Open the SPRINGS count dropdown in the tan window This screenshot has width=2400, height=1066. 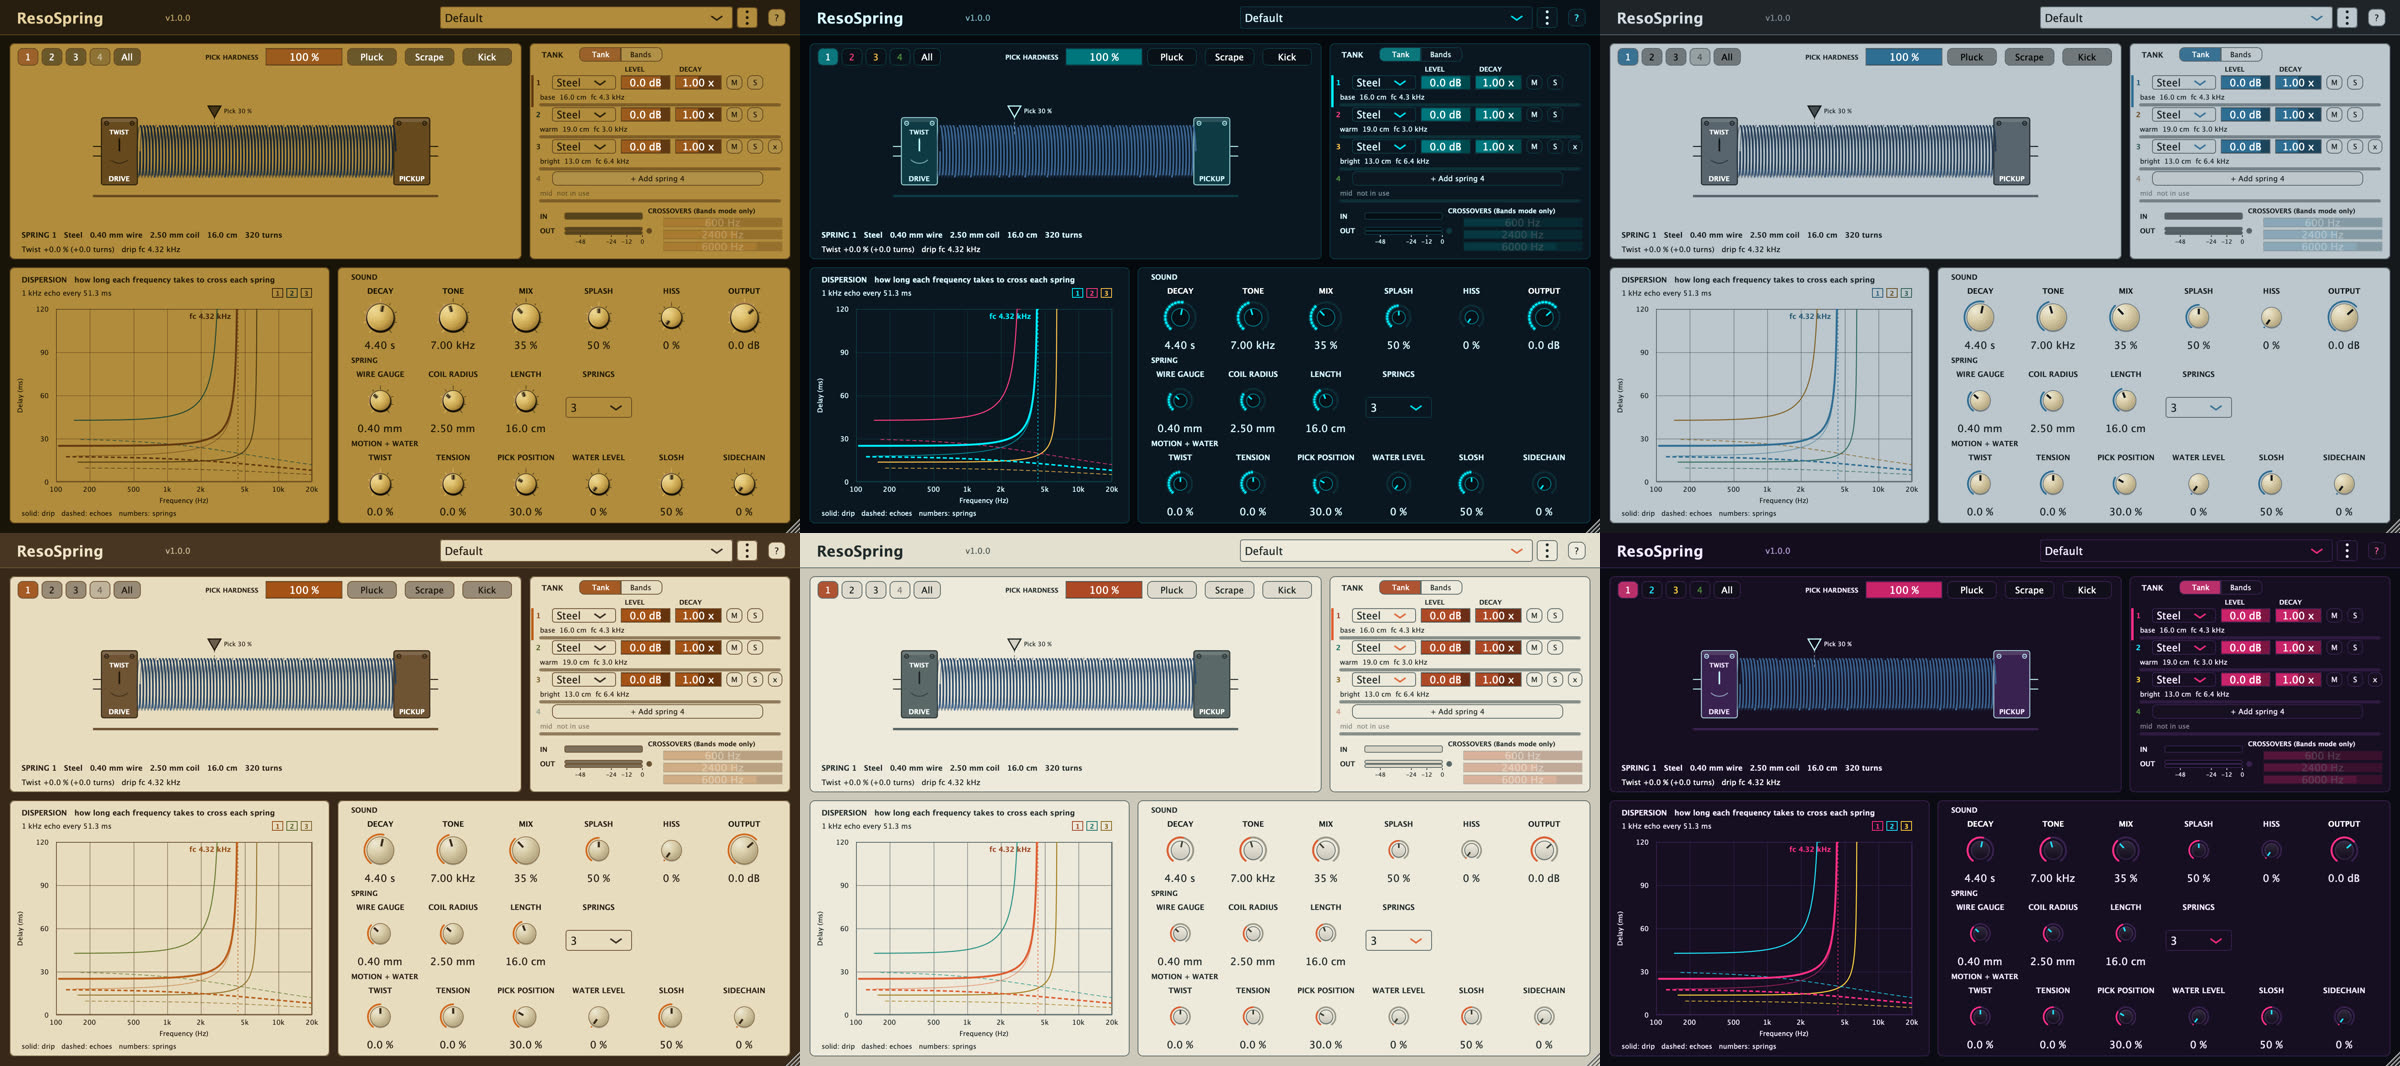pyautogui.click(x=598, y=941)
